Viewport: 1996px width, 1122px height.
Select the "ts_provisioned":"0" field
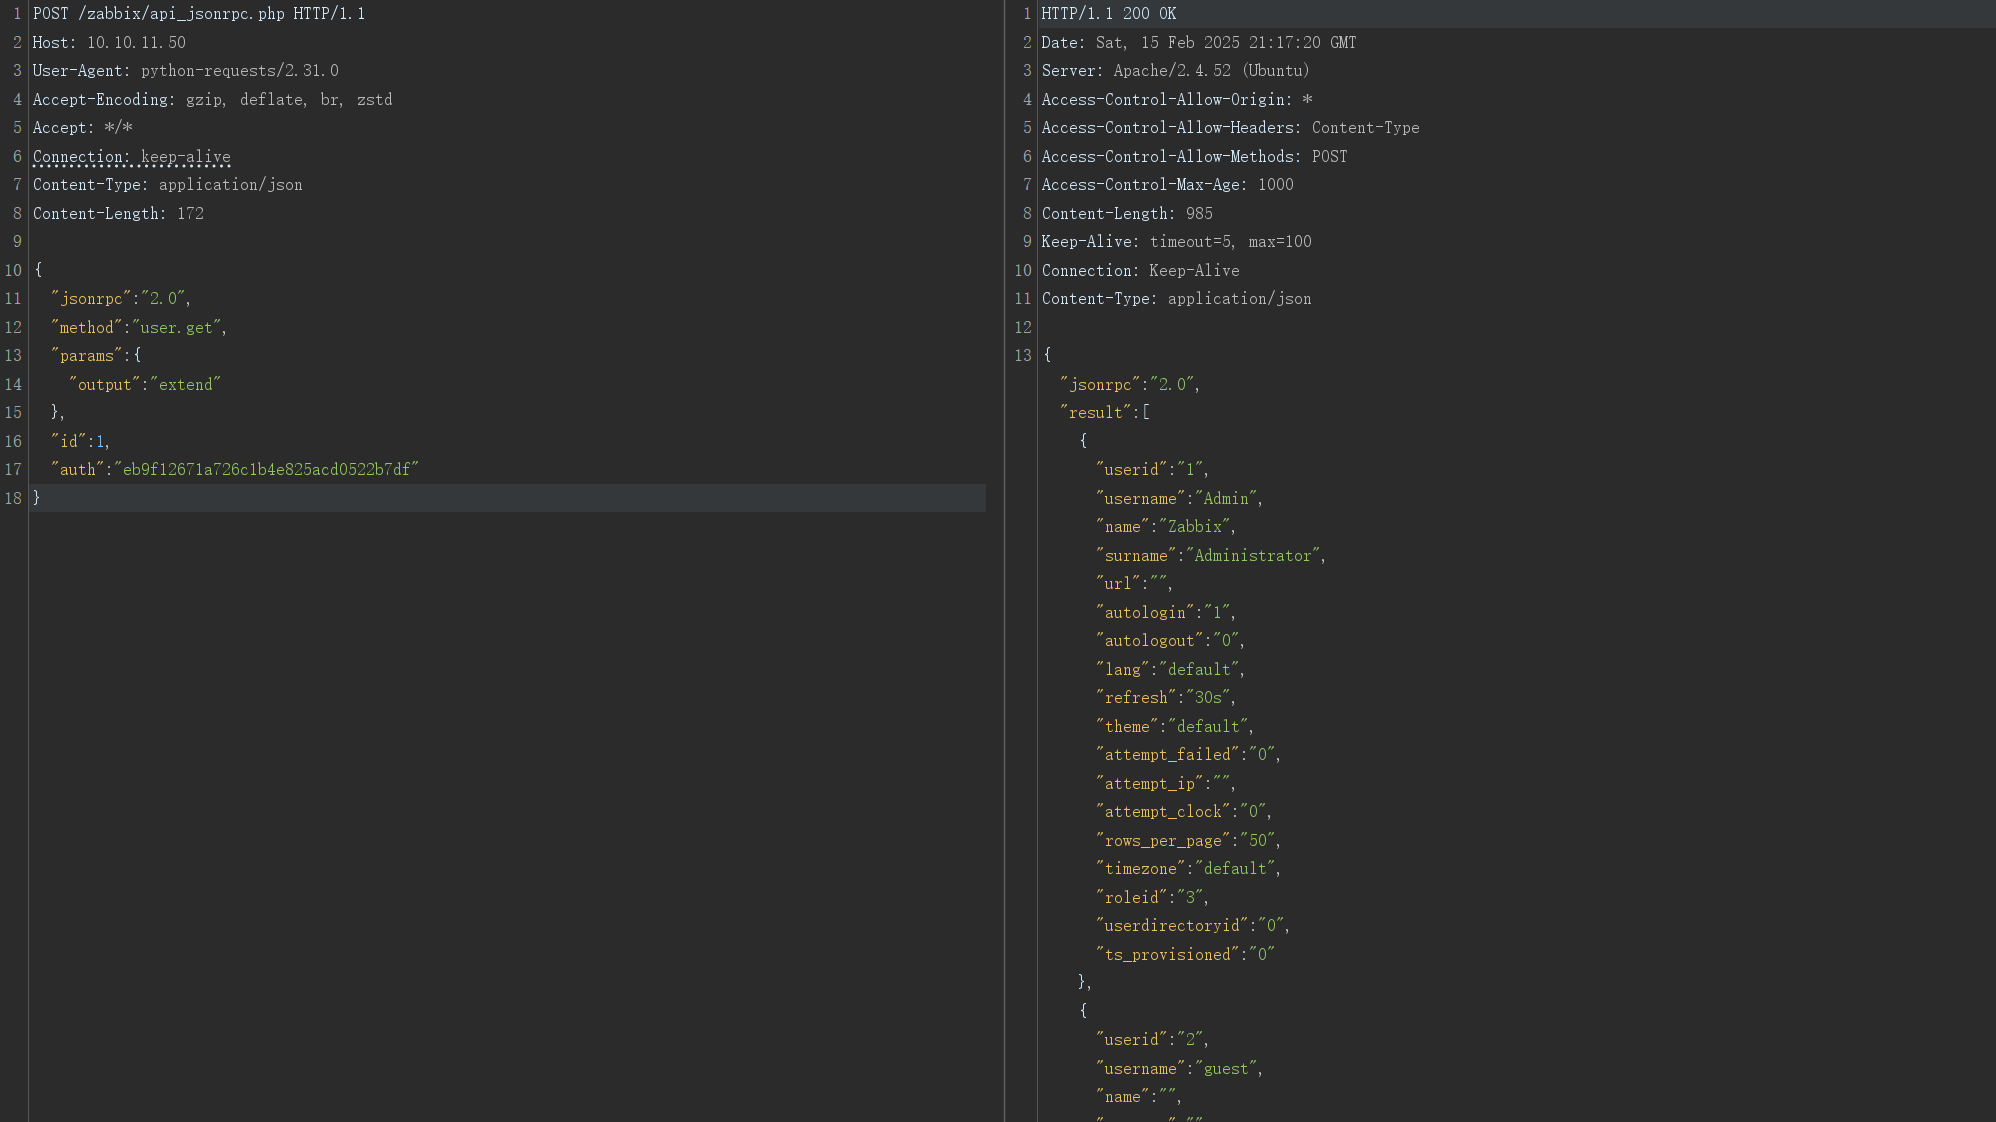point(1185,955)
